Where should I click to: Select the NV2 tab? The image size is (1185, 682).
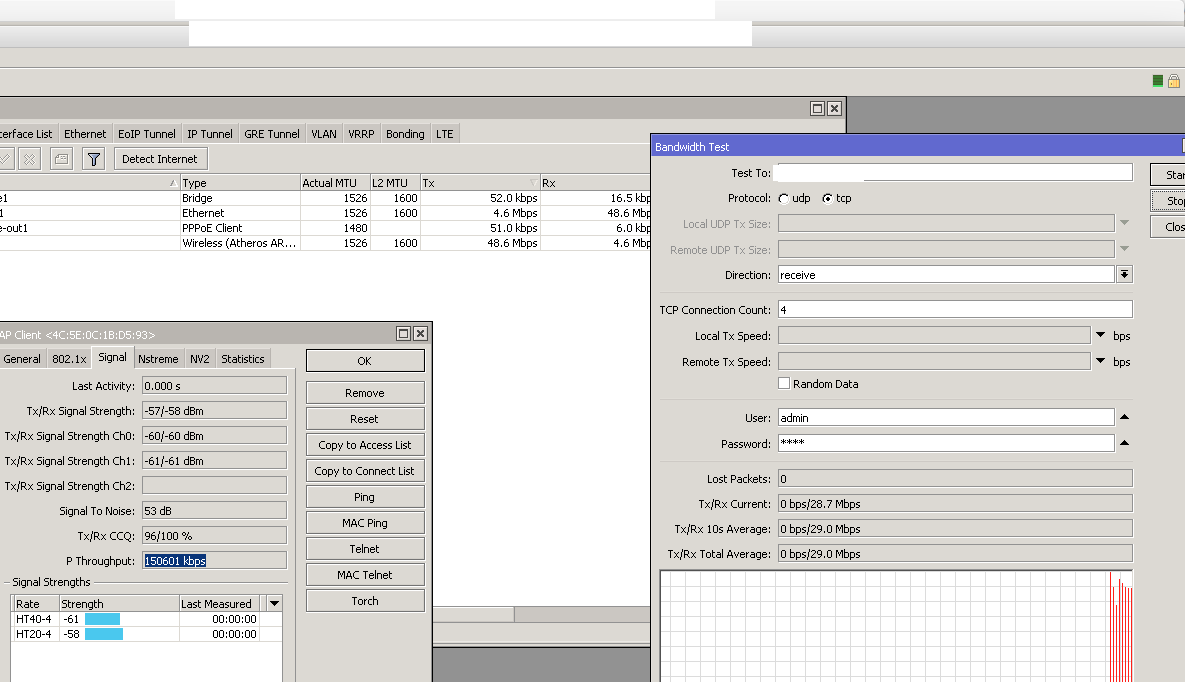point(200,359)
